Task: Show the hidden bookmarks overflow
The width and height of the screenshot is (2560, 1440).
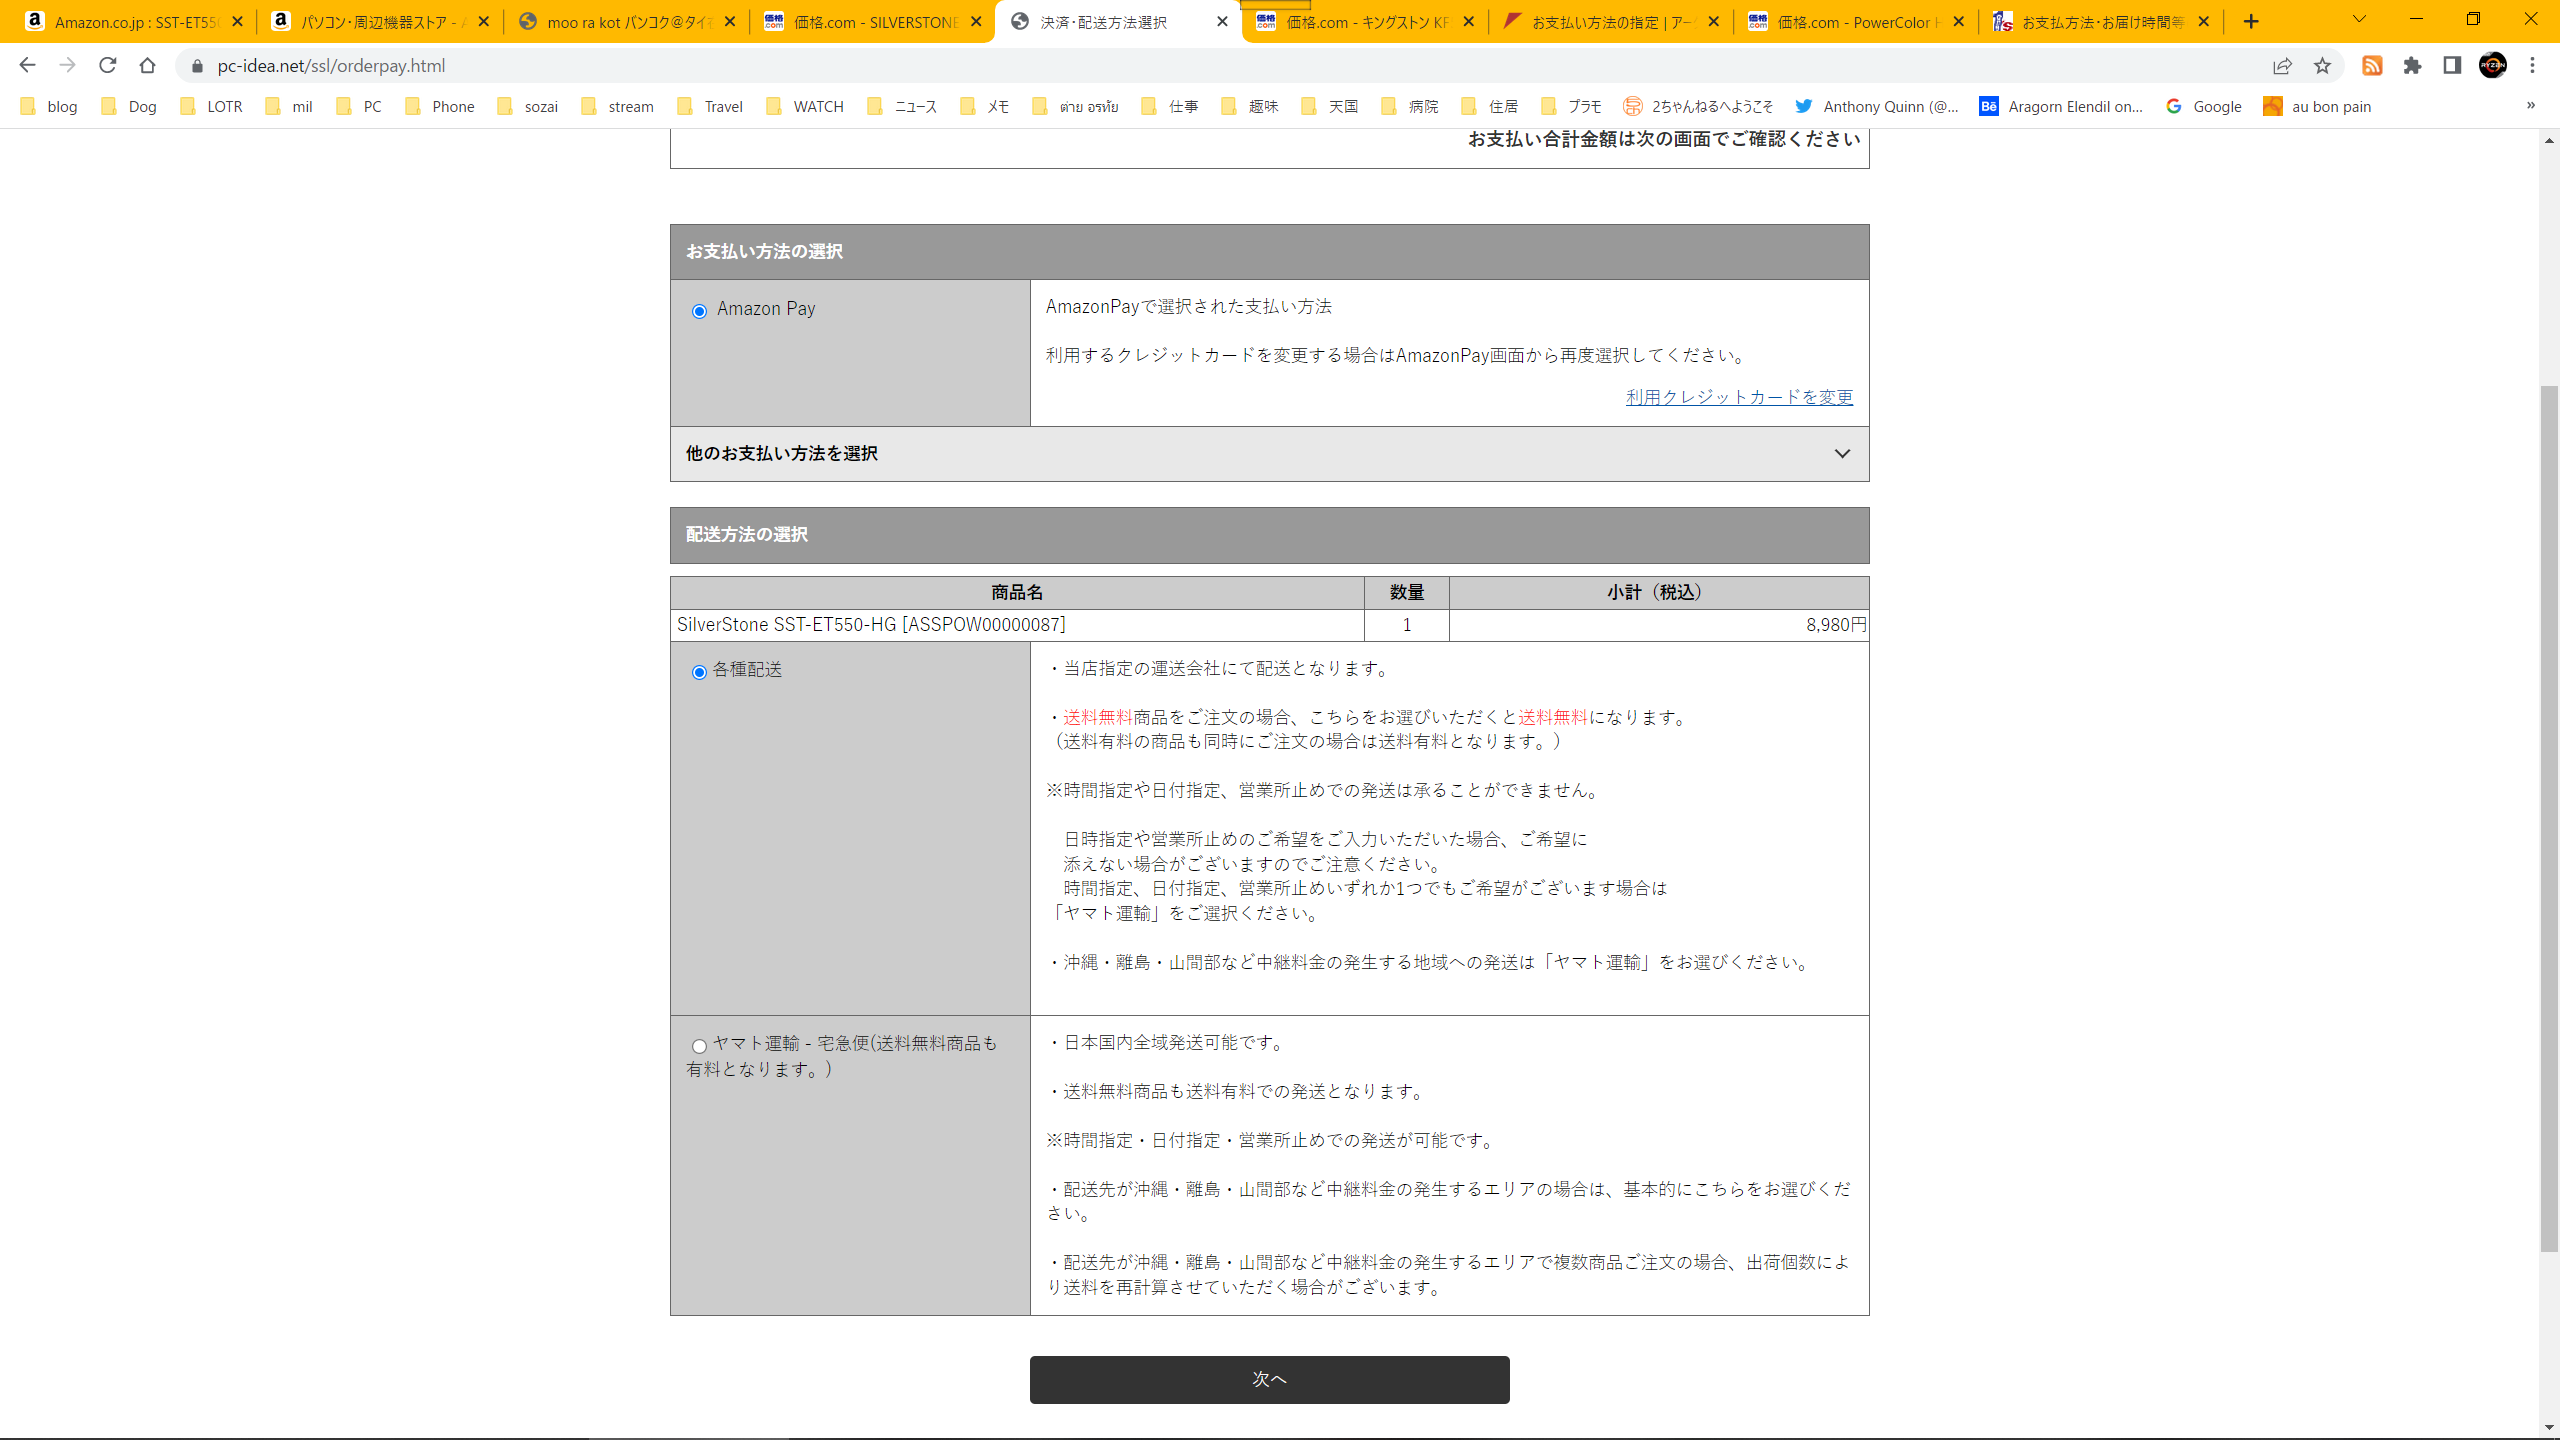Action: click(2531, 105)
